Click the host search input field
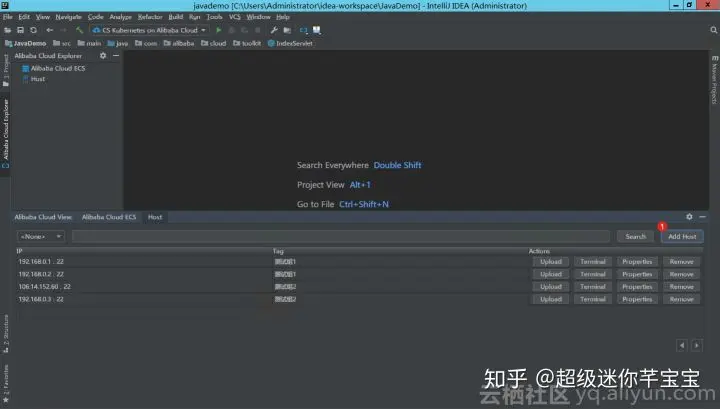The image size is (720, 409). (x=341, y=236)
